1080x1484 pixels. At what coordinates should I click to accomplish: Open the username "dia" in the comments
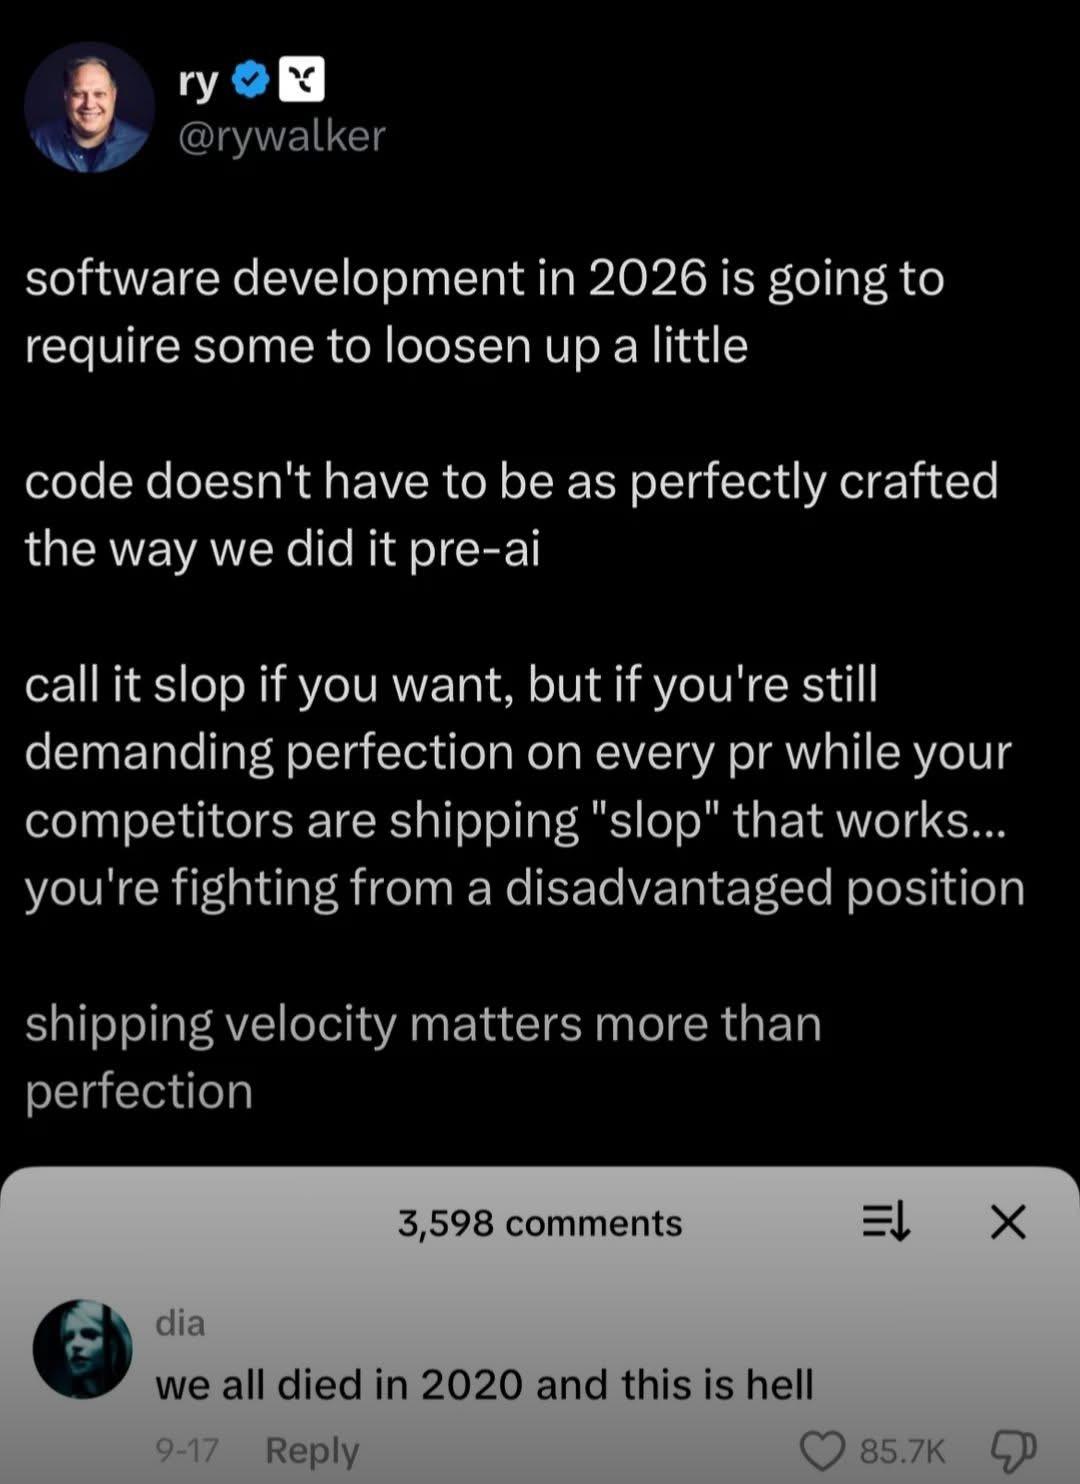tap(180, 1322)
